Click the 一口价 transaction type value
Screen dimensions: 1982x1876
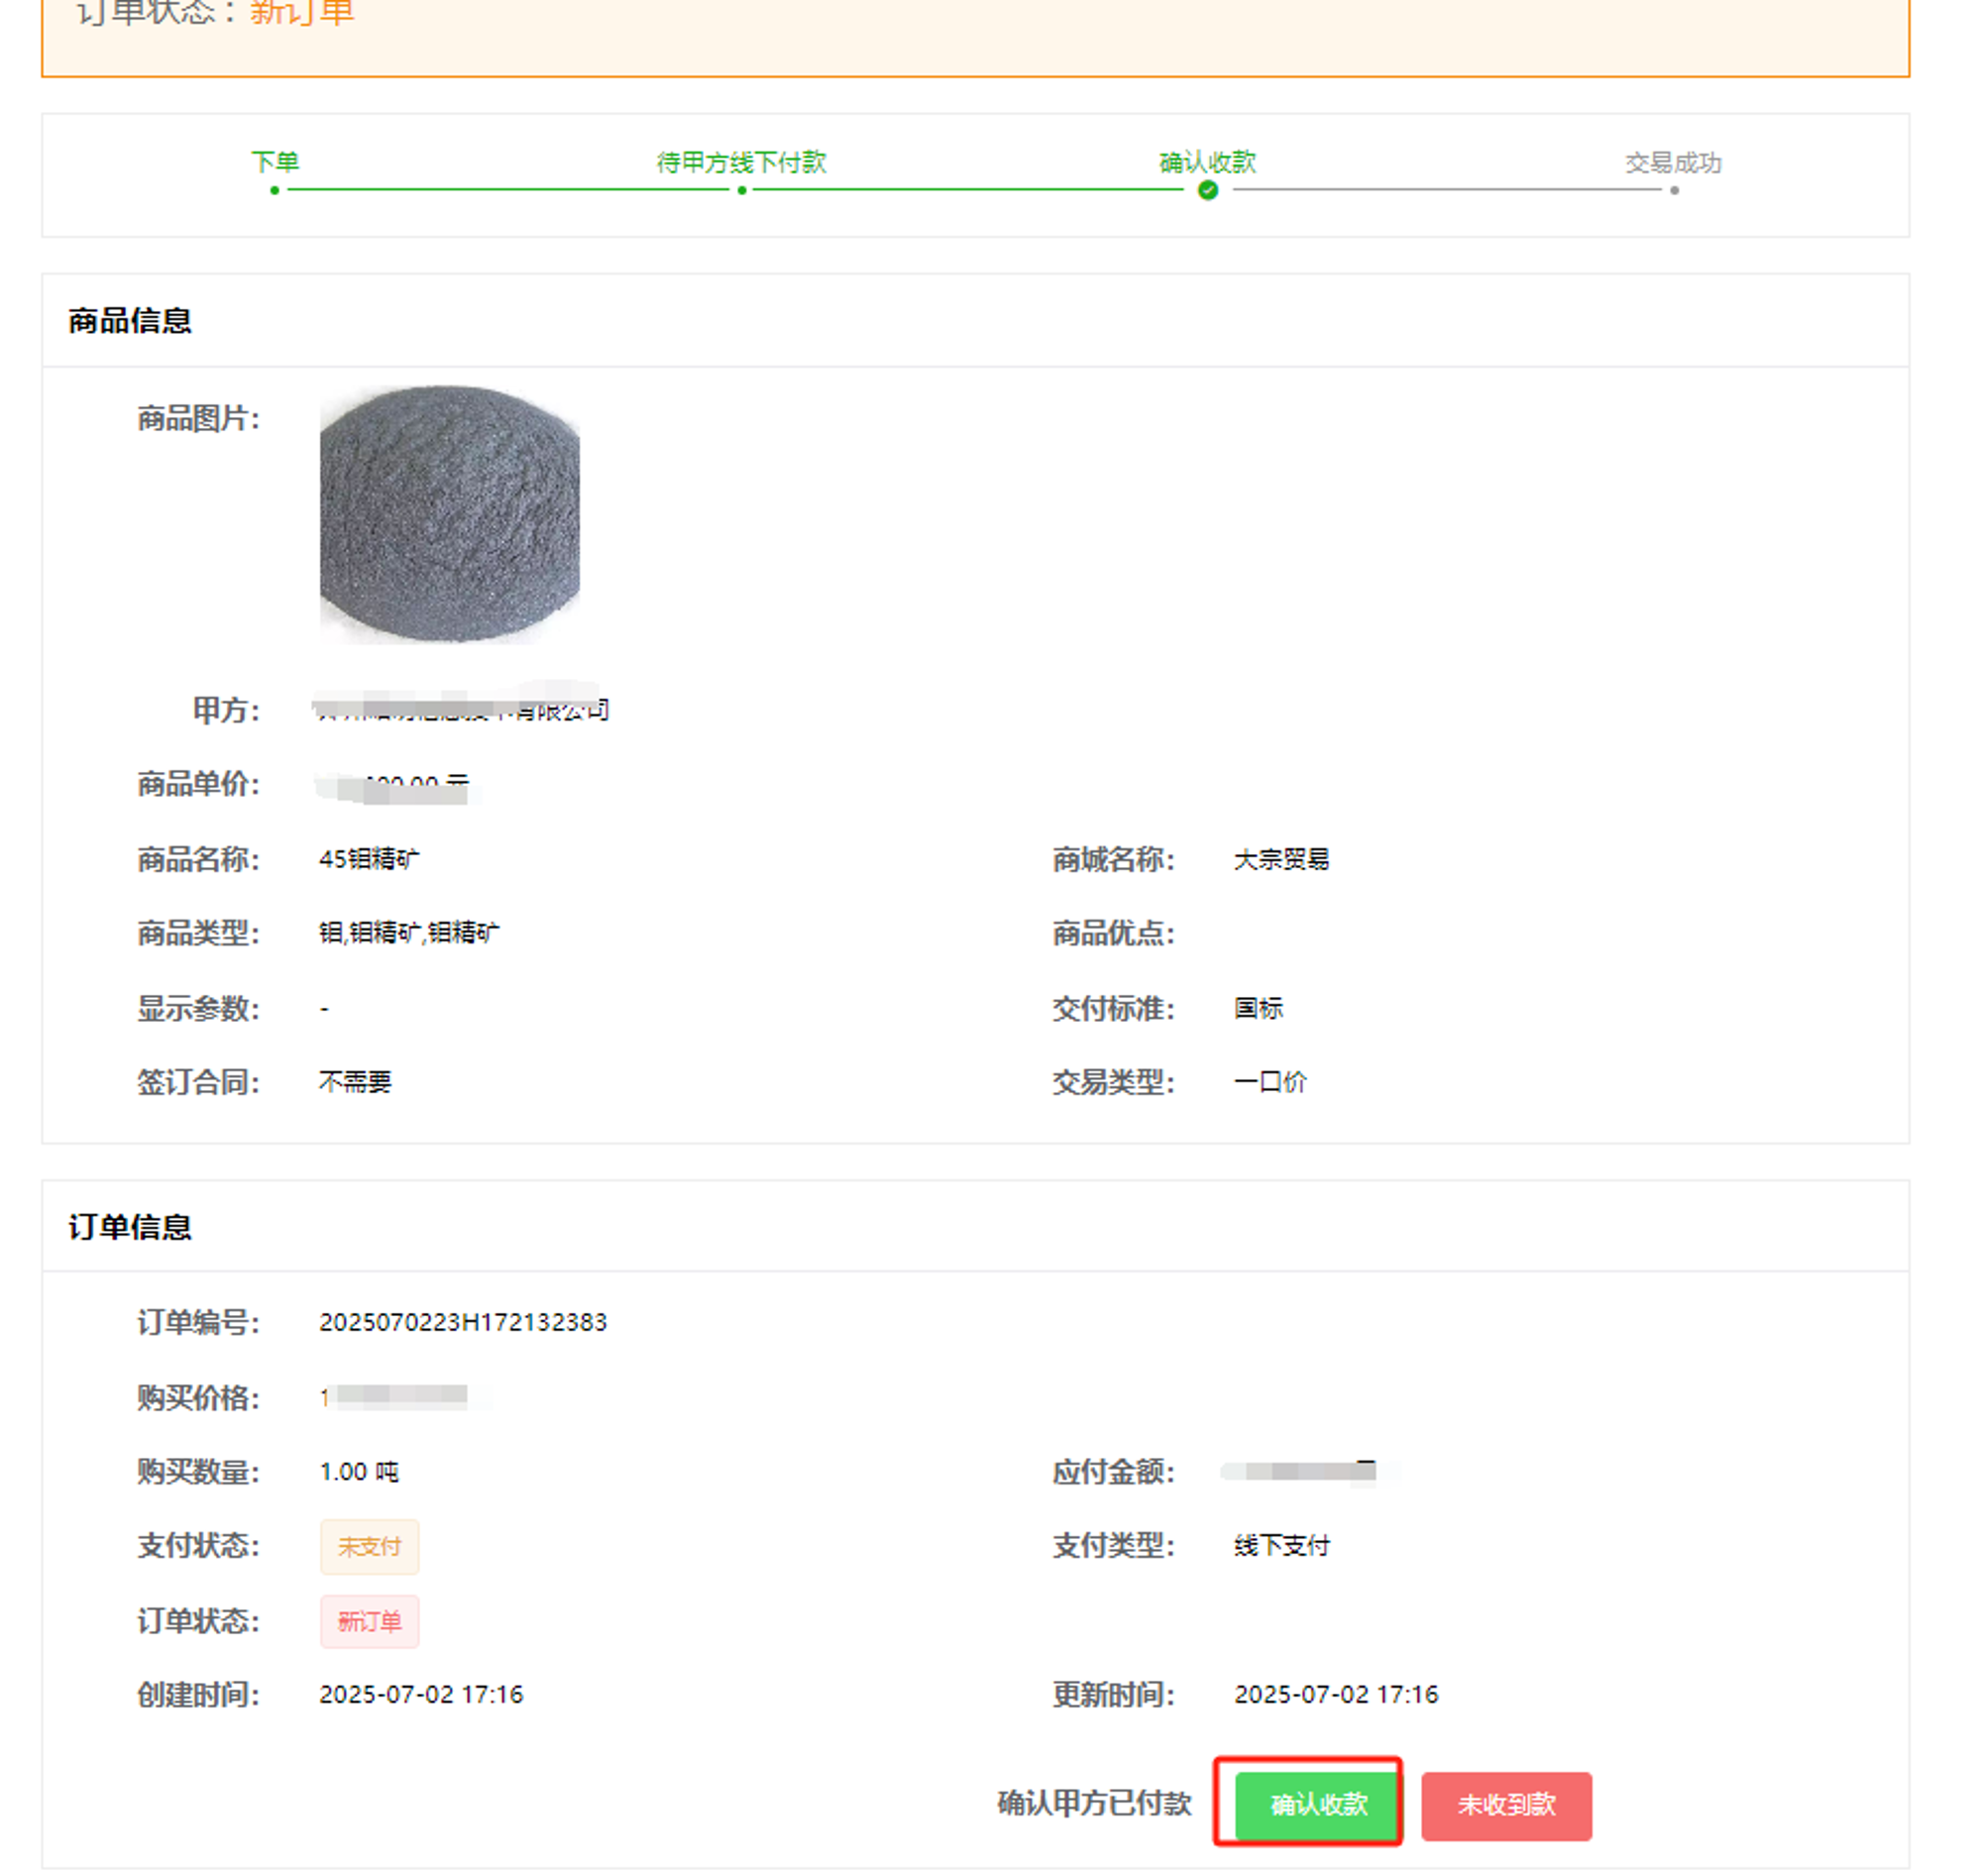coord(1269,1082)
